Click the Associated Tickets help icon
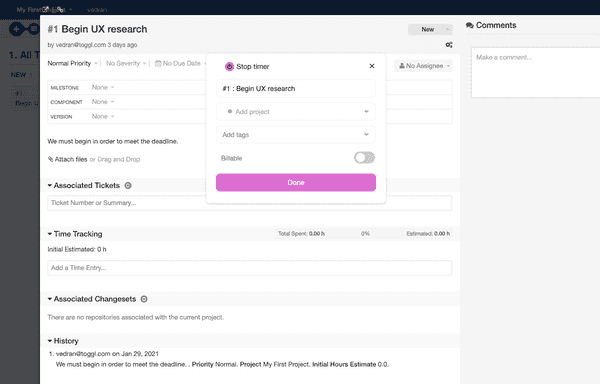The width and height of the screenshot is (600, 384). [x=128, y=185]
